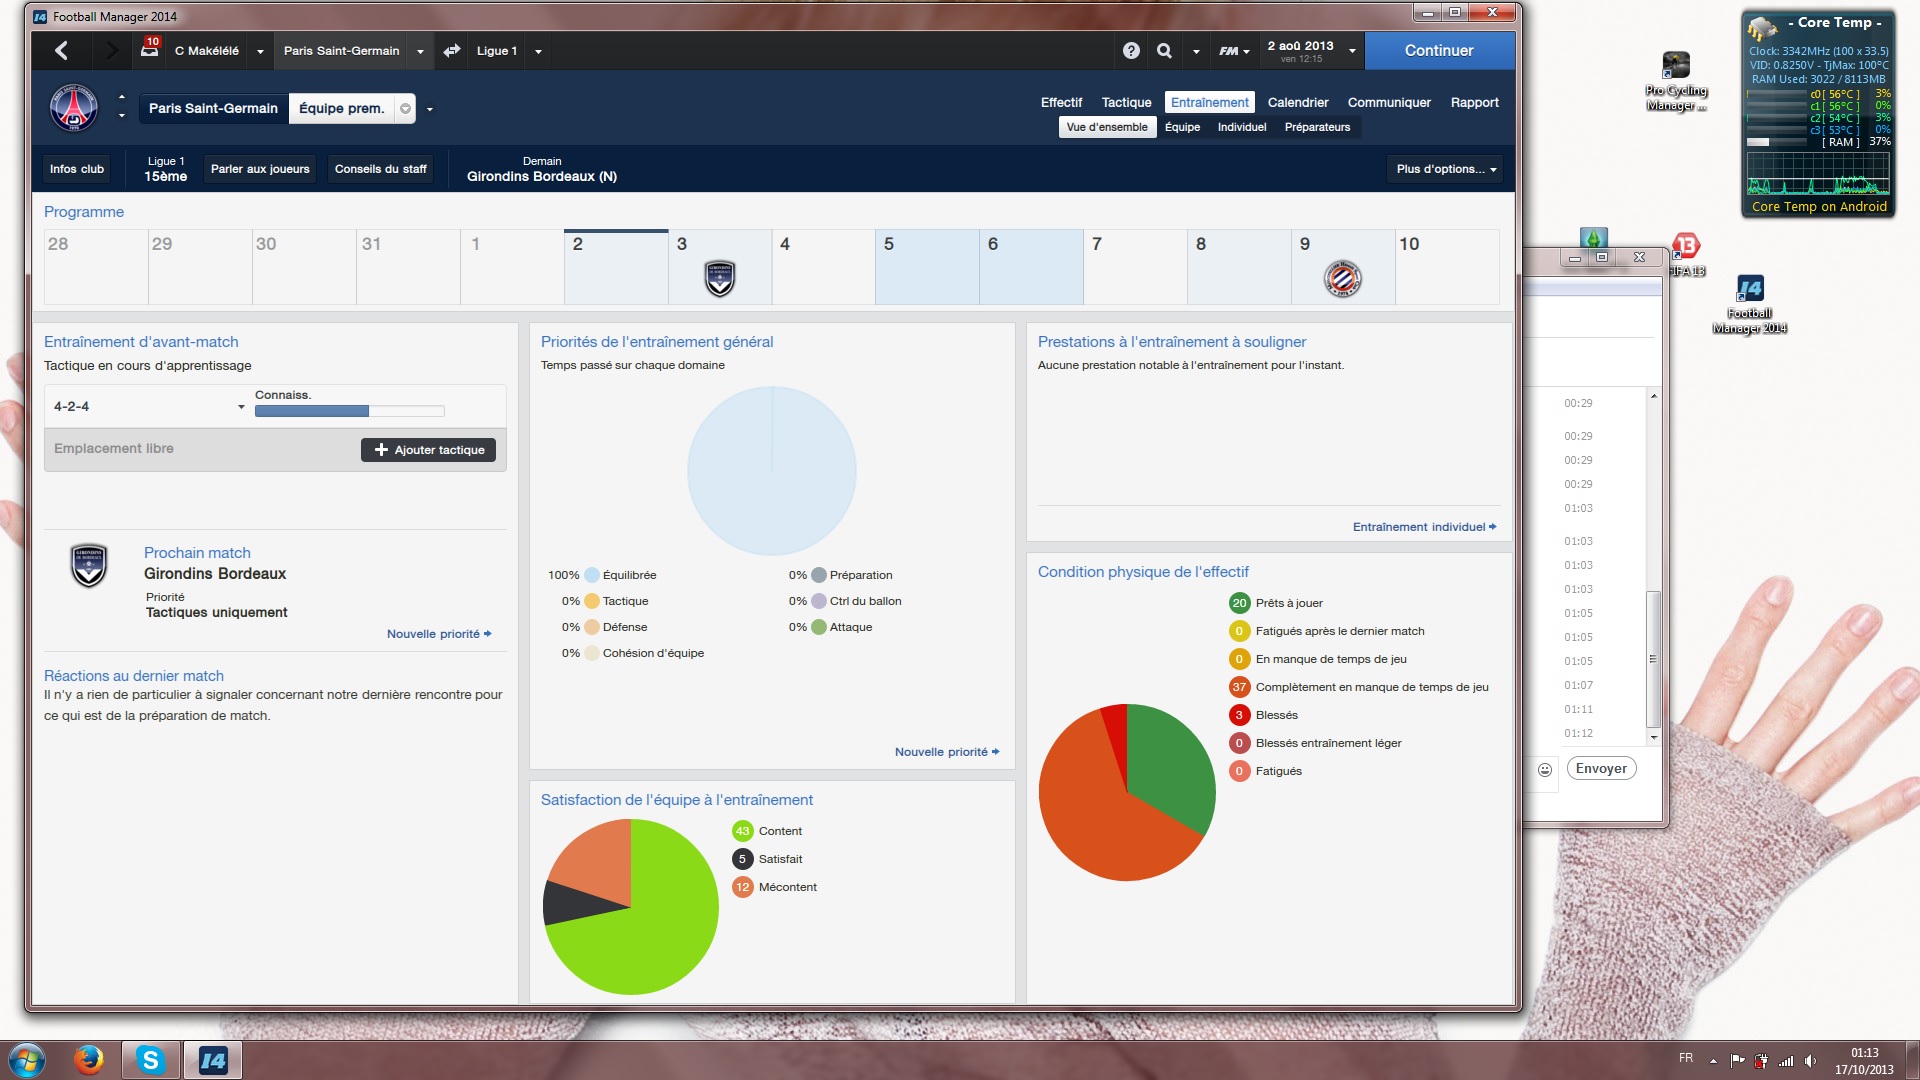This screenshot has height=1080, width=1920.
Task: Click the back navigation arrow
Action: tap(61, 50)
